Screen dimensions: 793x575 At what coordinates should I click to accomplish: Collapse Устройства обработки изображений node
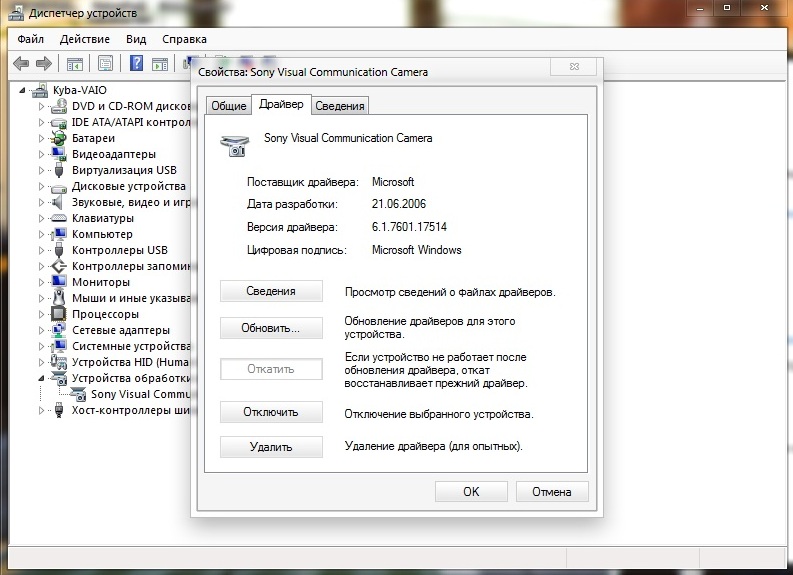41,378
